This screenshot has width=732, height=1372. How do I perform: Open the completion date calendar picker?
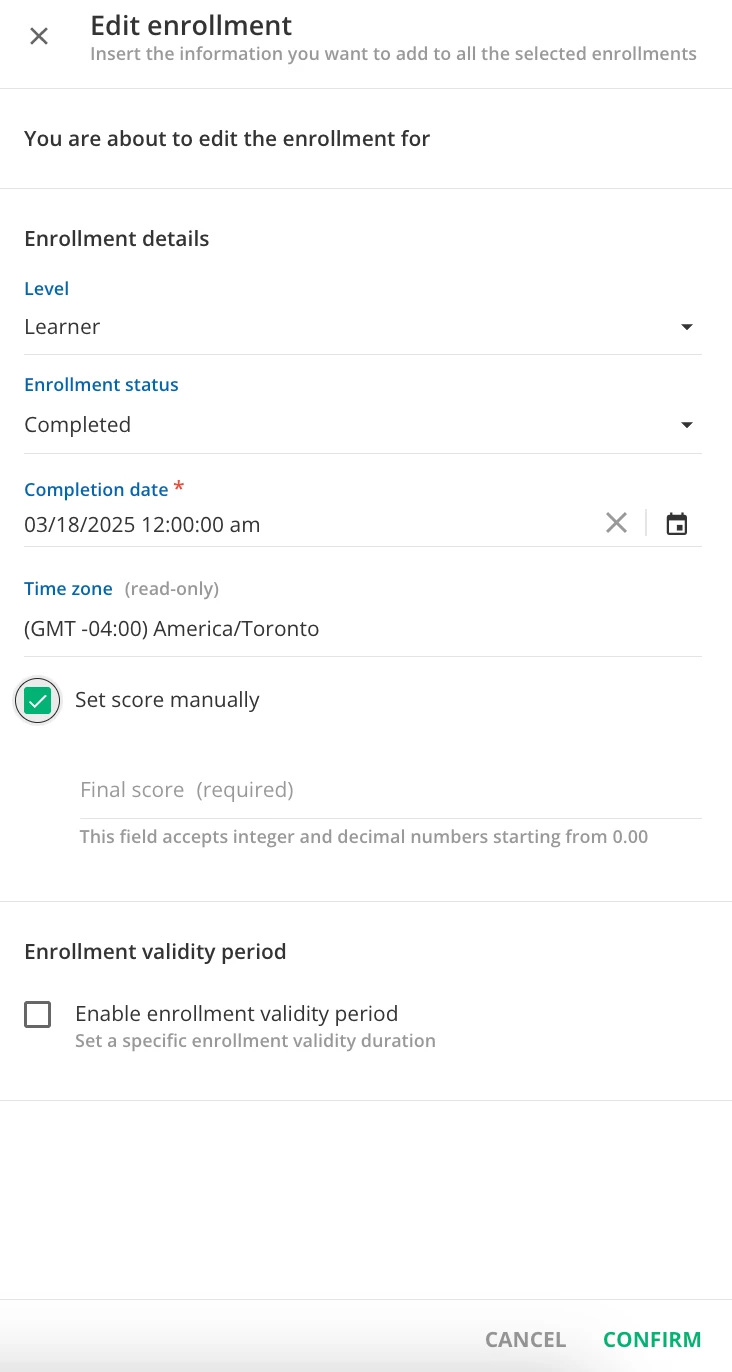[x=677, y=523]
